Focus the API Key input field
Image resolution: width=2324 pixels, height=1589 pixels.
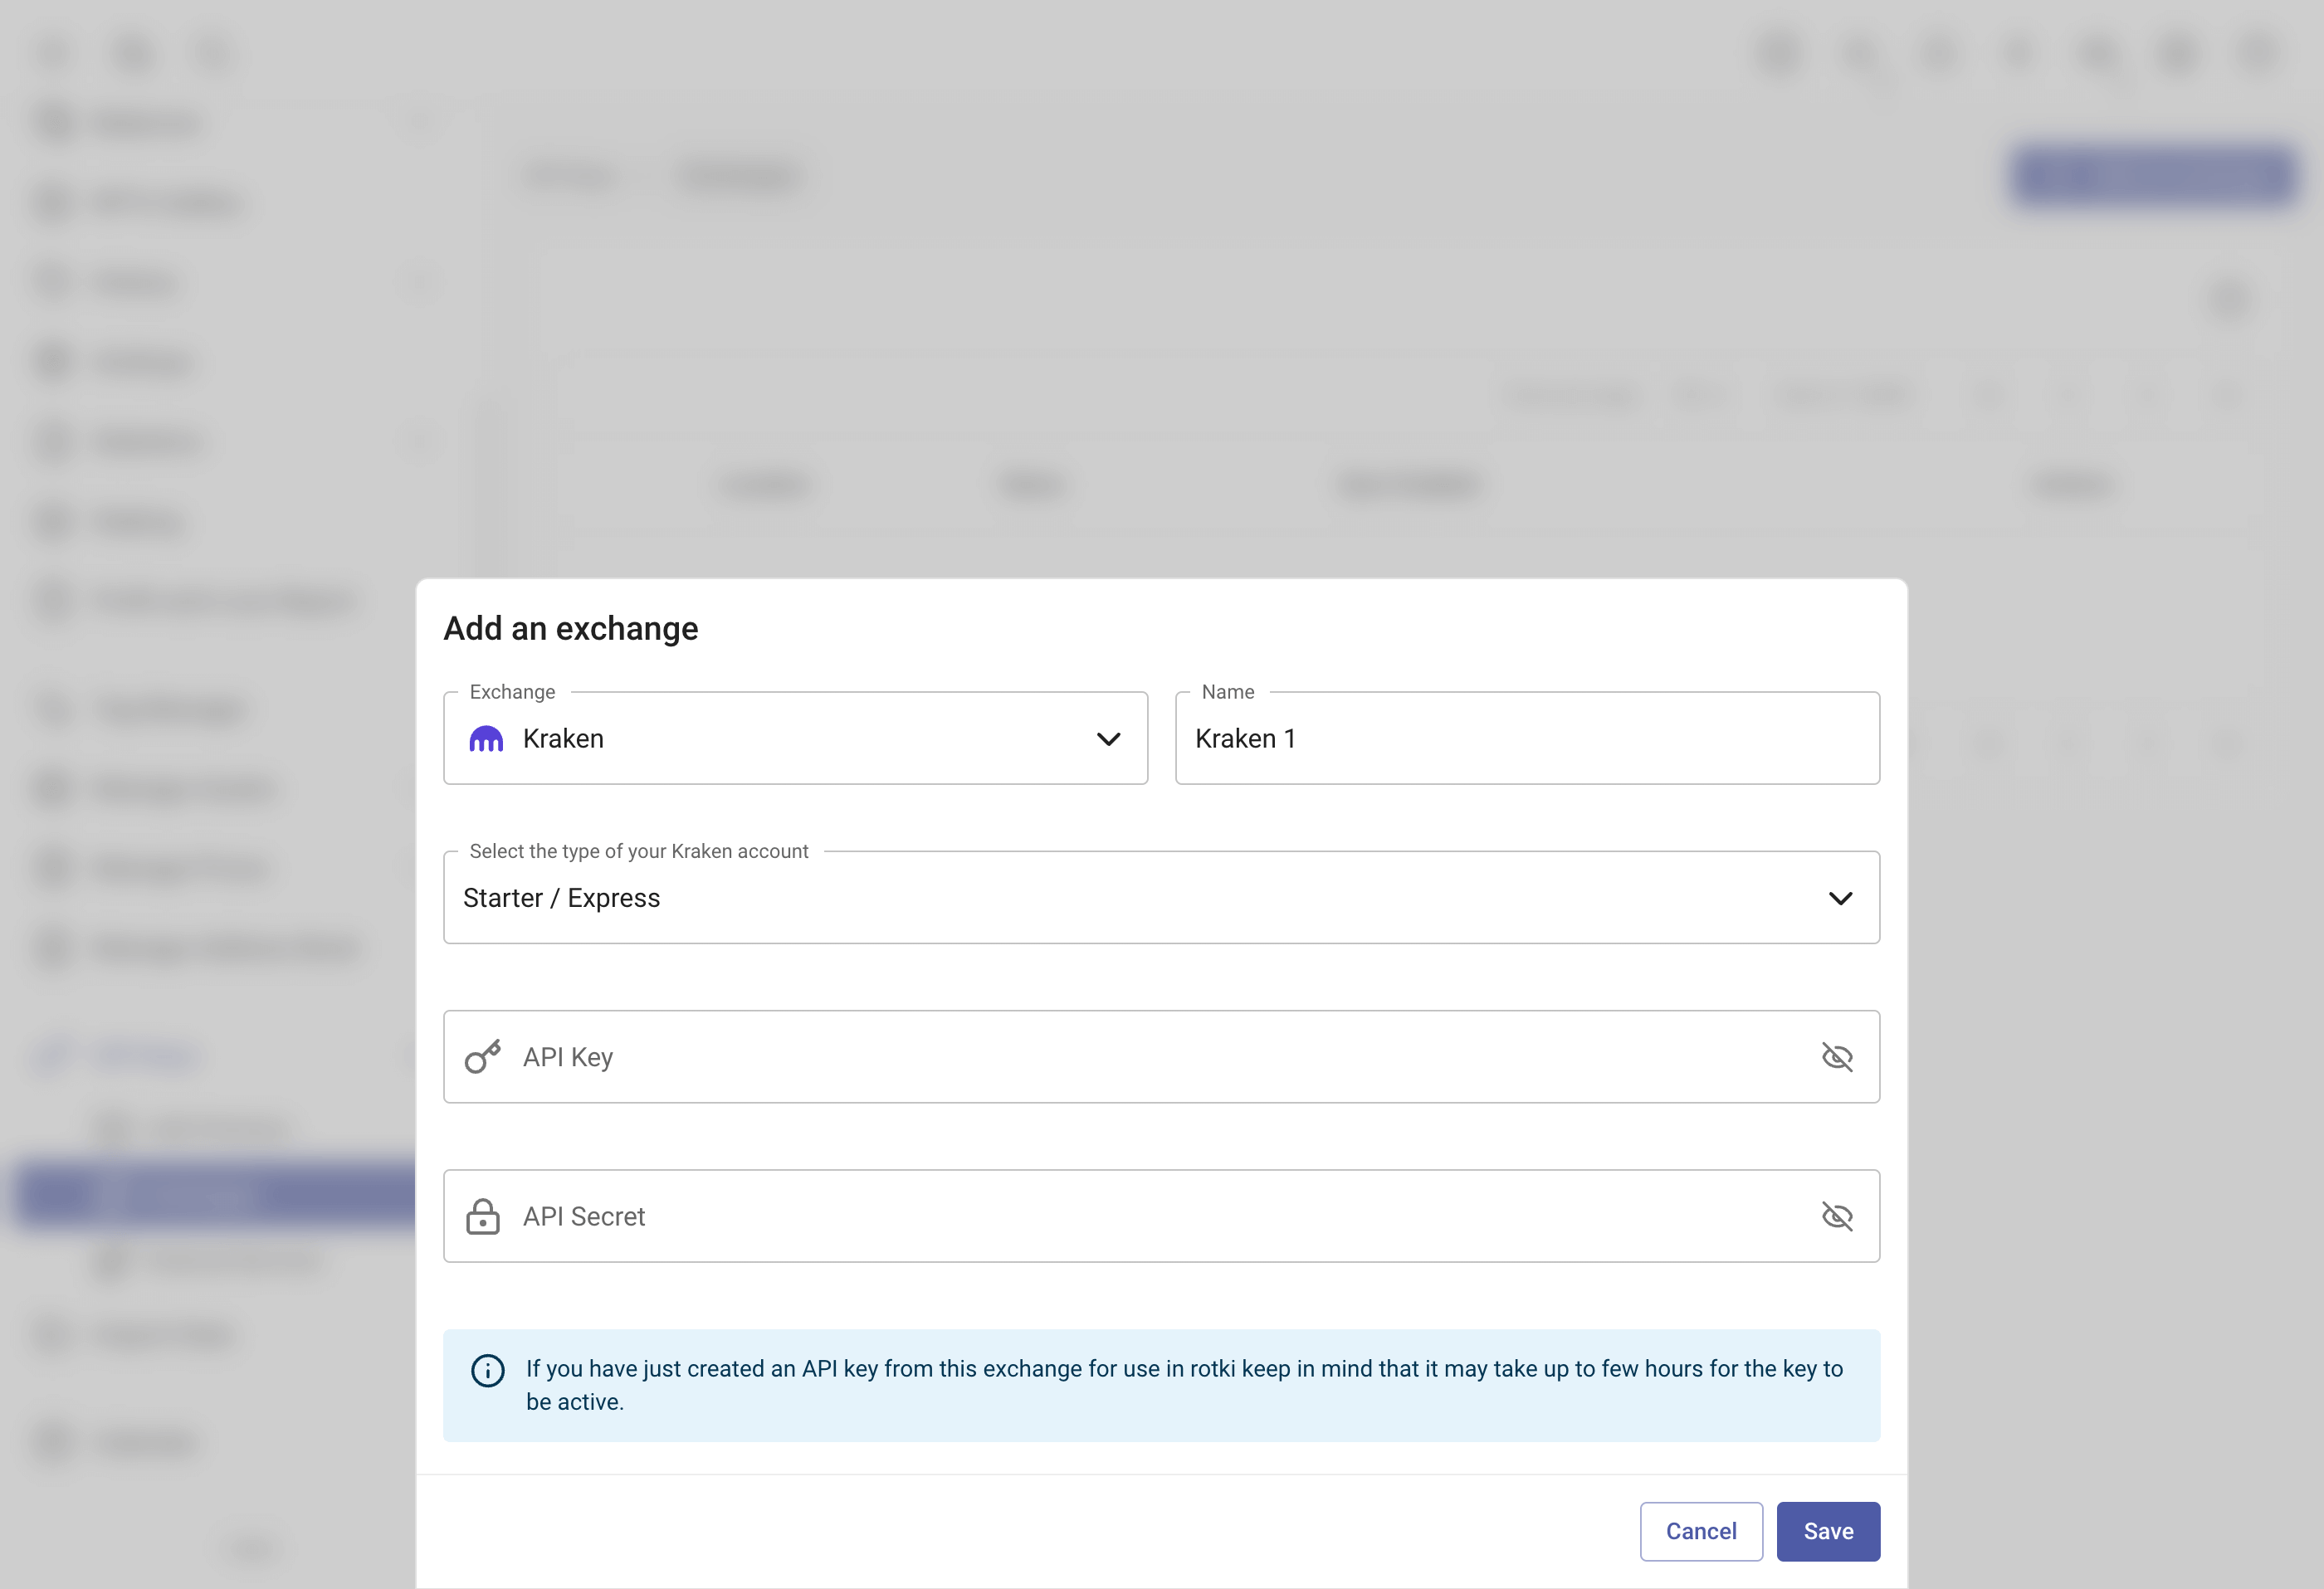tap(1161, 1057)
